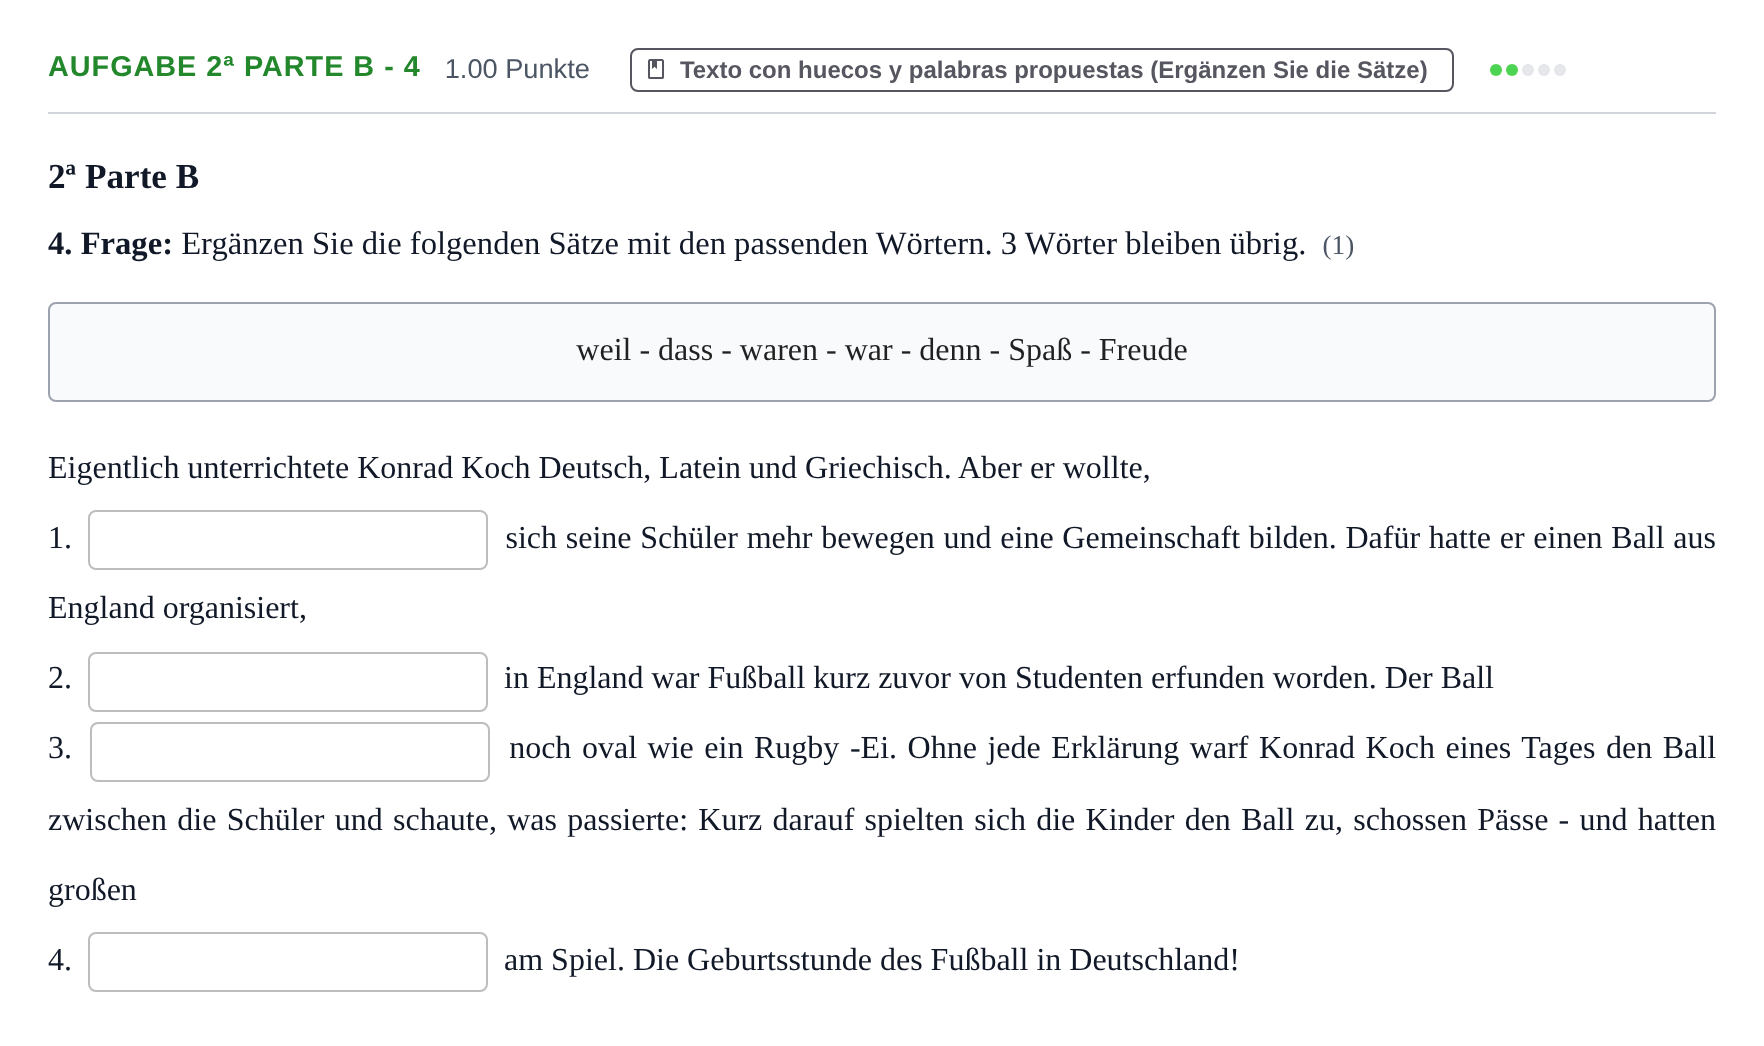Click the 'AUFGABE 2ª PARTE B - 4' heading
This screenshot has width=1764, height=1046.
pos(234,67)
